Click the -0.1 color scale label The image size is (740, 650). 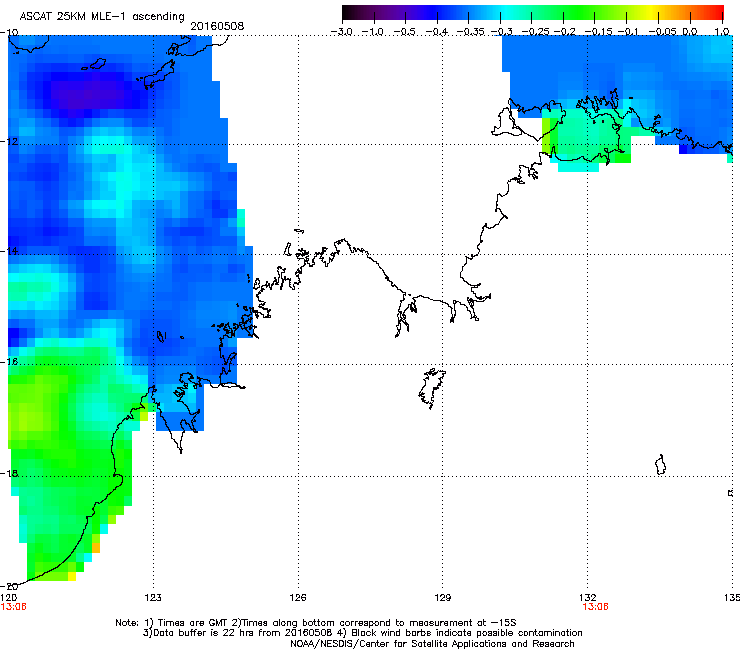coord(628,32)
